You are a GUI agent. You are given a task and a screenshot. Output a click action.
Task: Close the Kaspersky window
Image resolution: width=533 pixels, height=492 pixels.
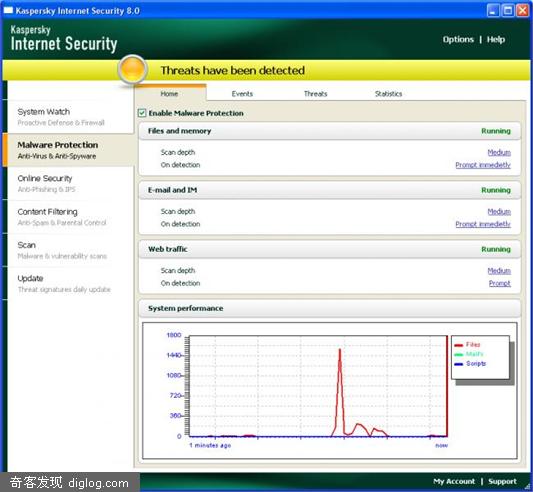(522, 11)
